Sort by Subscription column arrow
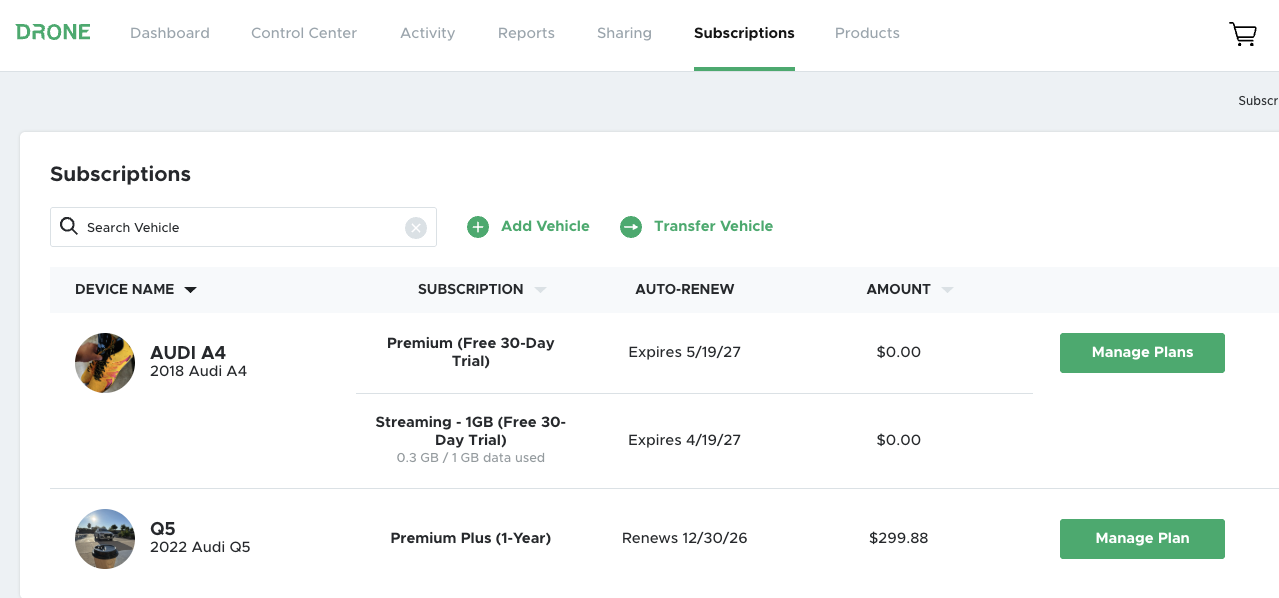 540,290
